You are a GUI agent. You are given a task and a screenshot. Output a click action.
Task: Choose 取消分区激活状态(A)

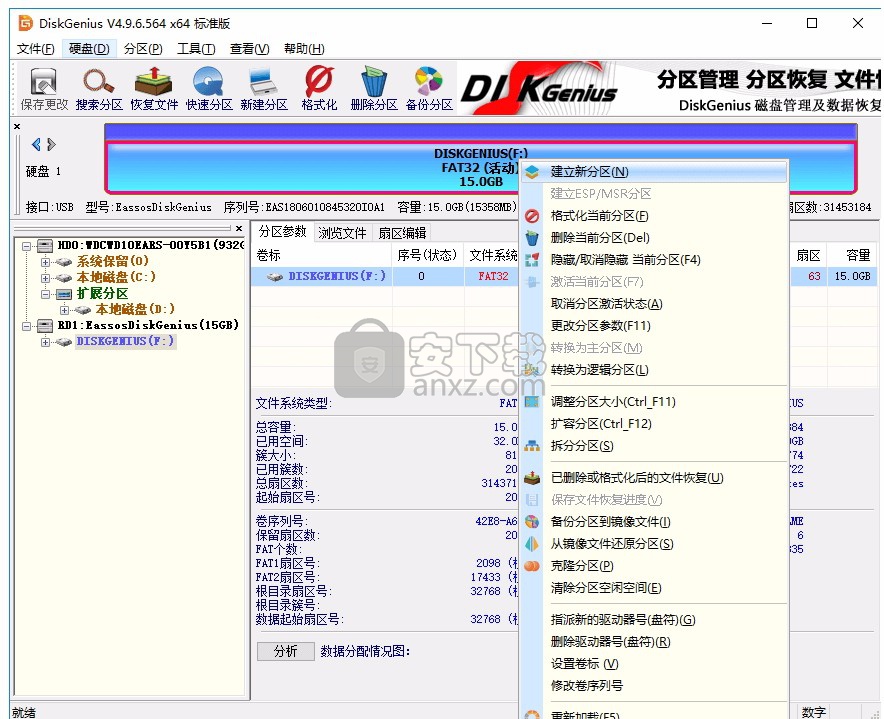coord(654,303)
